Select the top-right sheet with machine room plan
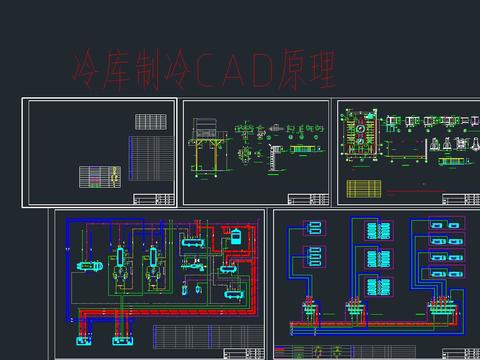The height and width of the screenshot is (360, 480). (408, 153)
